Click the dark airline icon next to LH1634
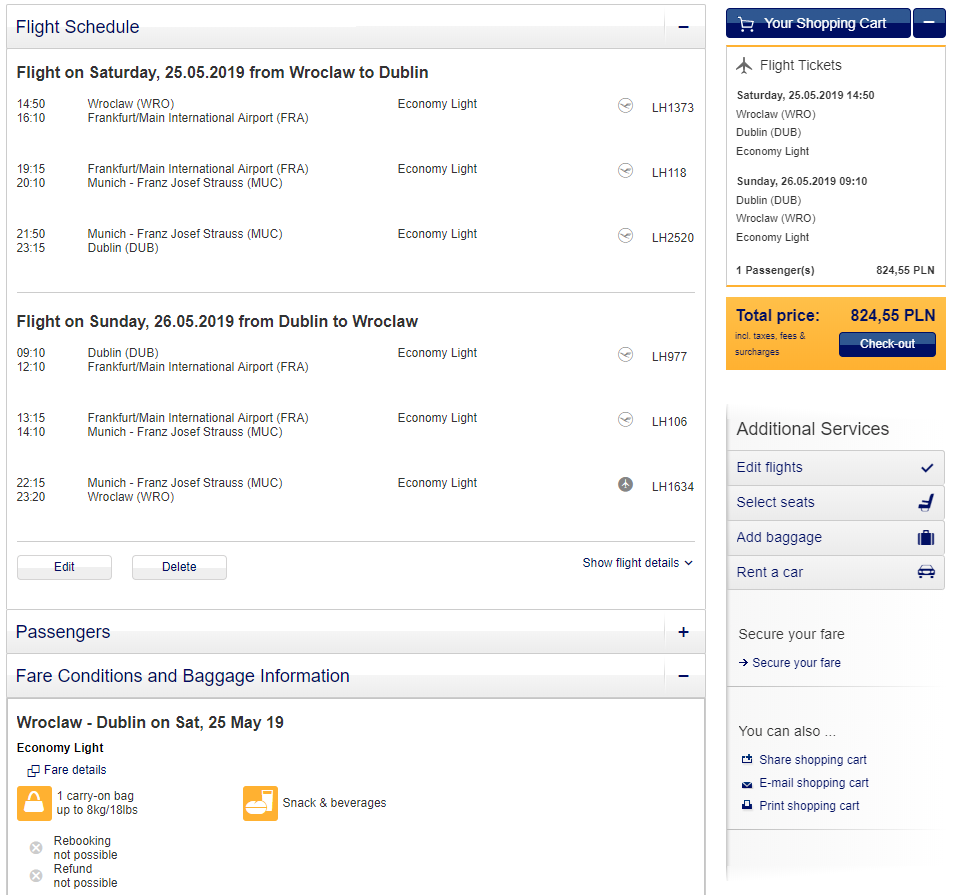Screen dimensions: 954x895 click(x=625, y=484)
